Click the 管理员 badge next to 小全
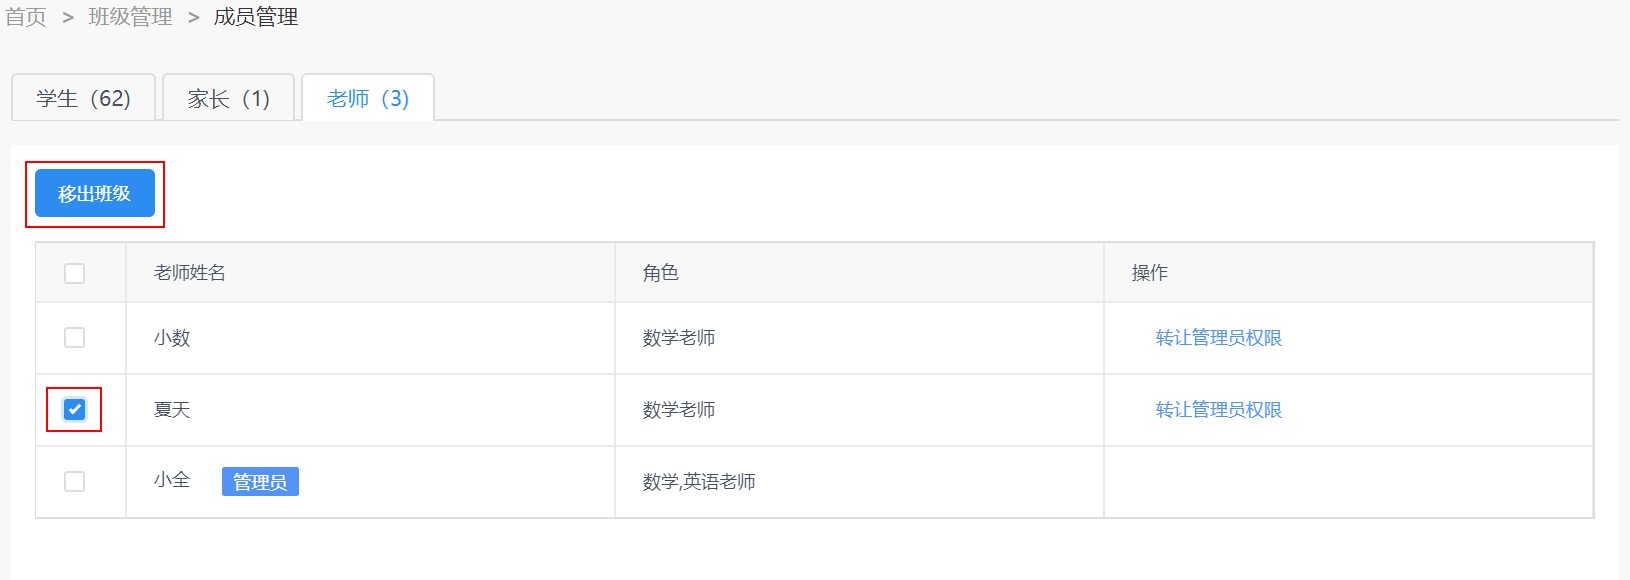 pyautogui.click(x=260, y=482)
